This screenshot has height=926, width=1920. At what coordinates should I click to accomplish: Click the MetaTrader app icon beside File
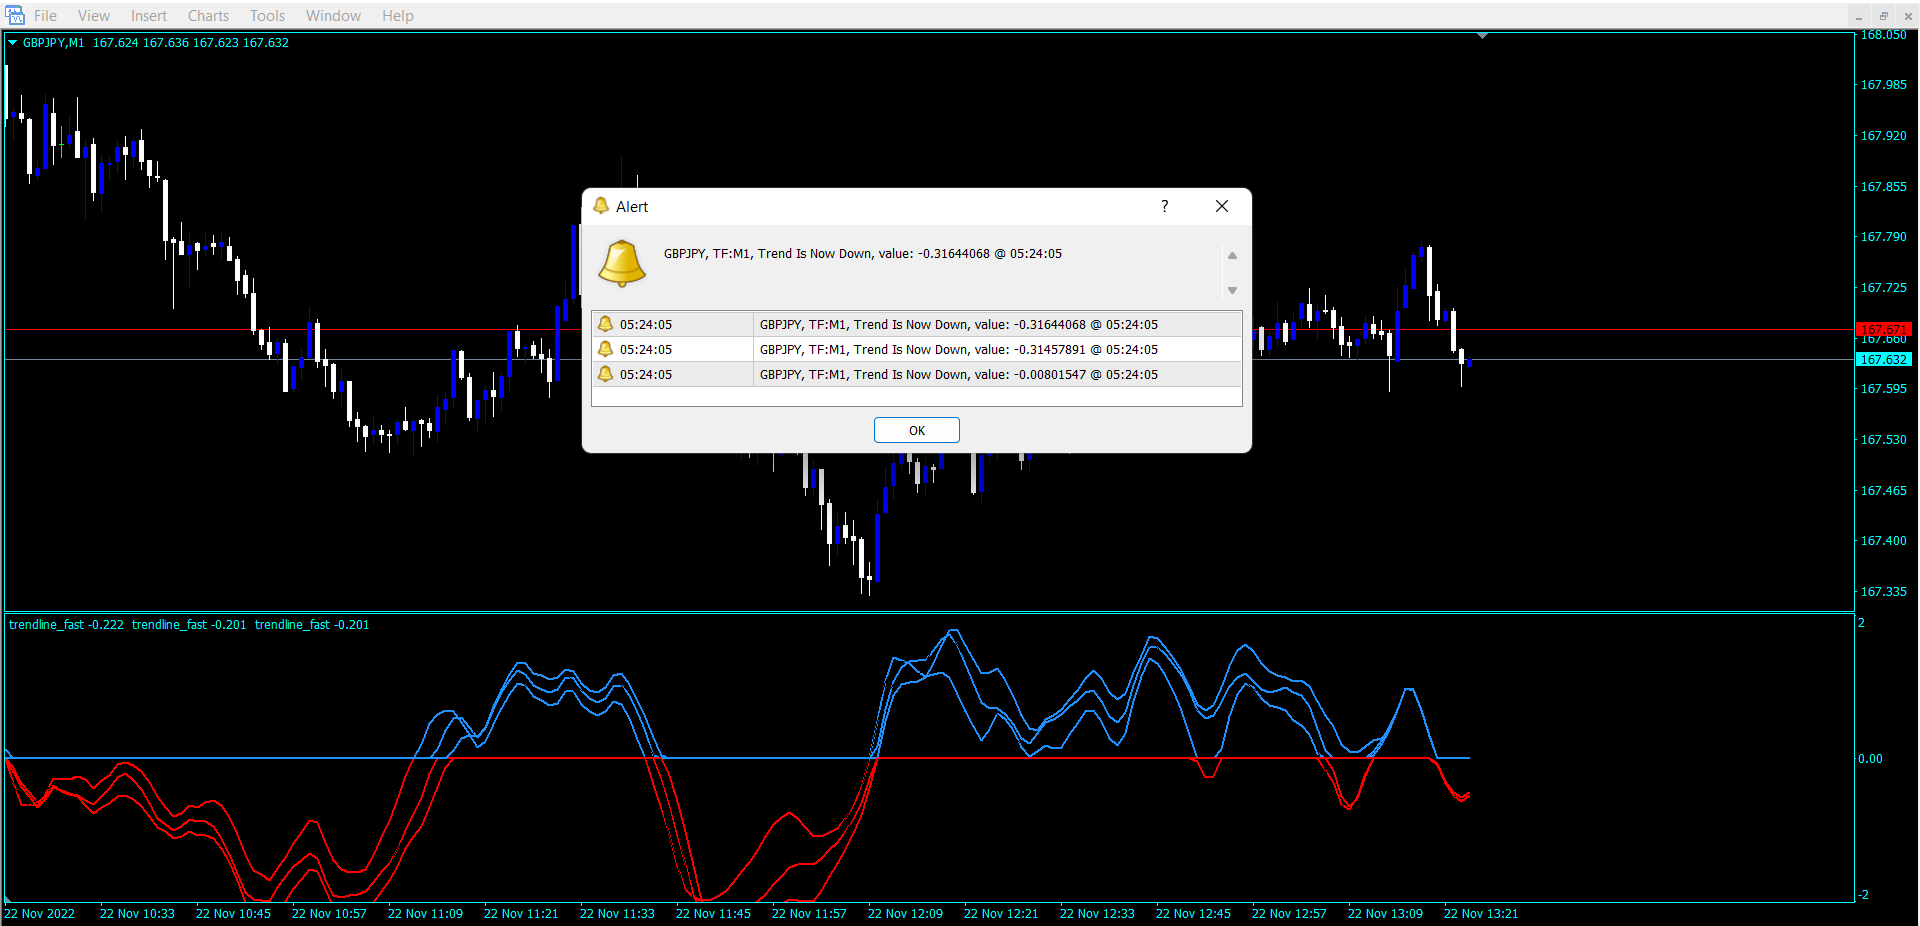[15, 15]
